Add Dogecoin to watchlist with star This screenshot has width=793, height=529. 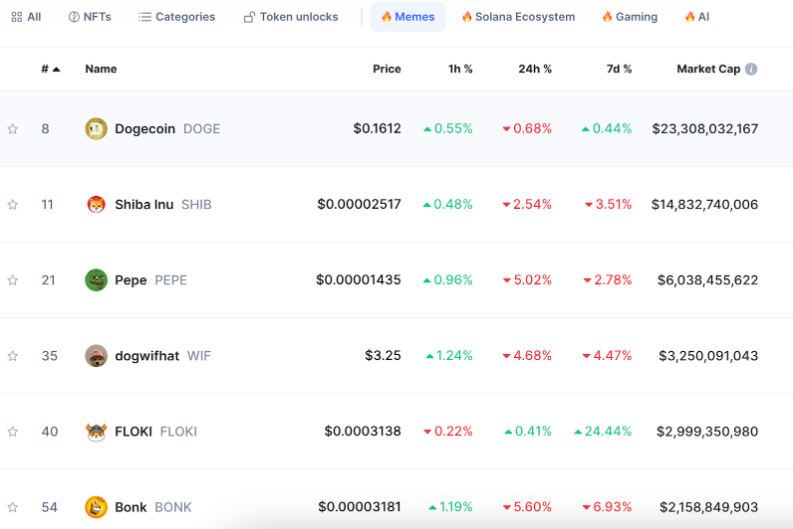pos(13,129)
